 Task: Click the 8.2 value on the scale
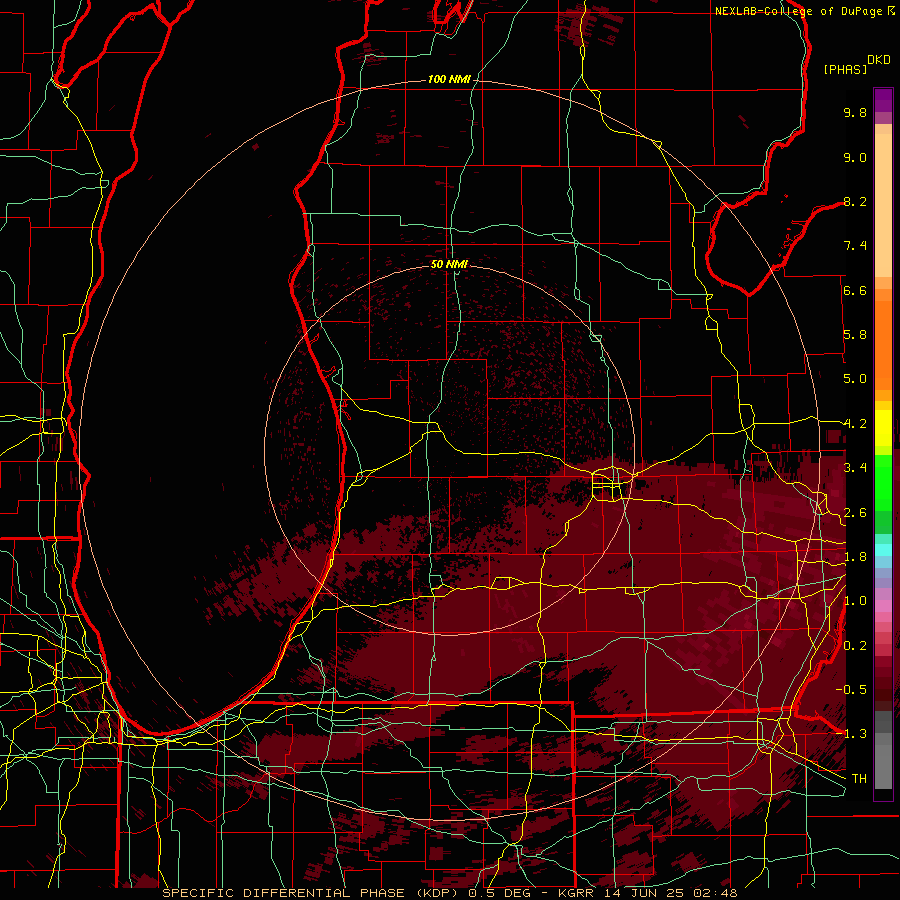pos(855,201)
